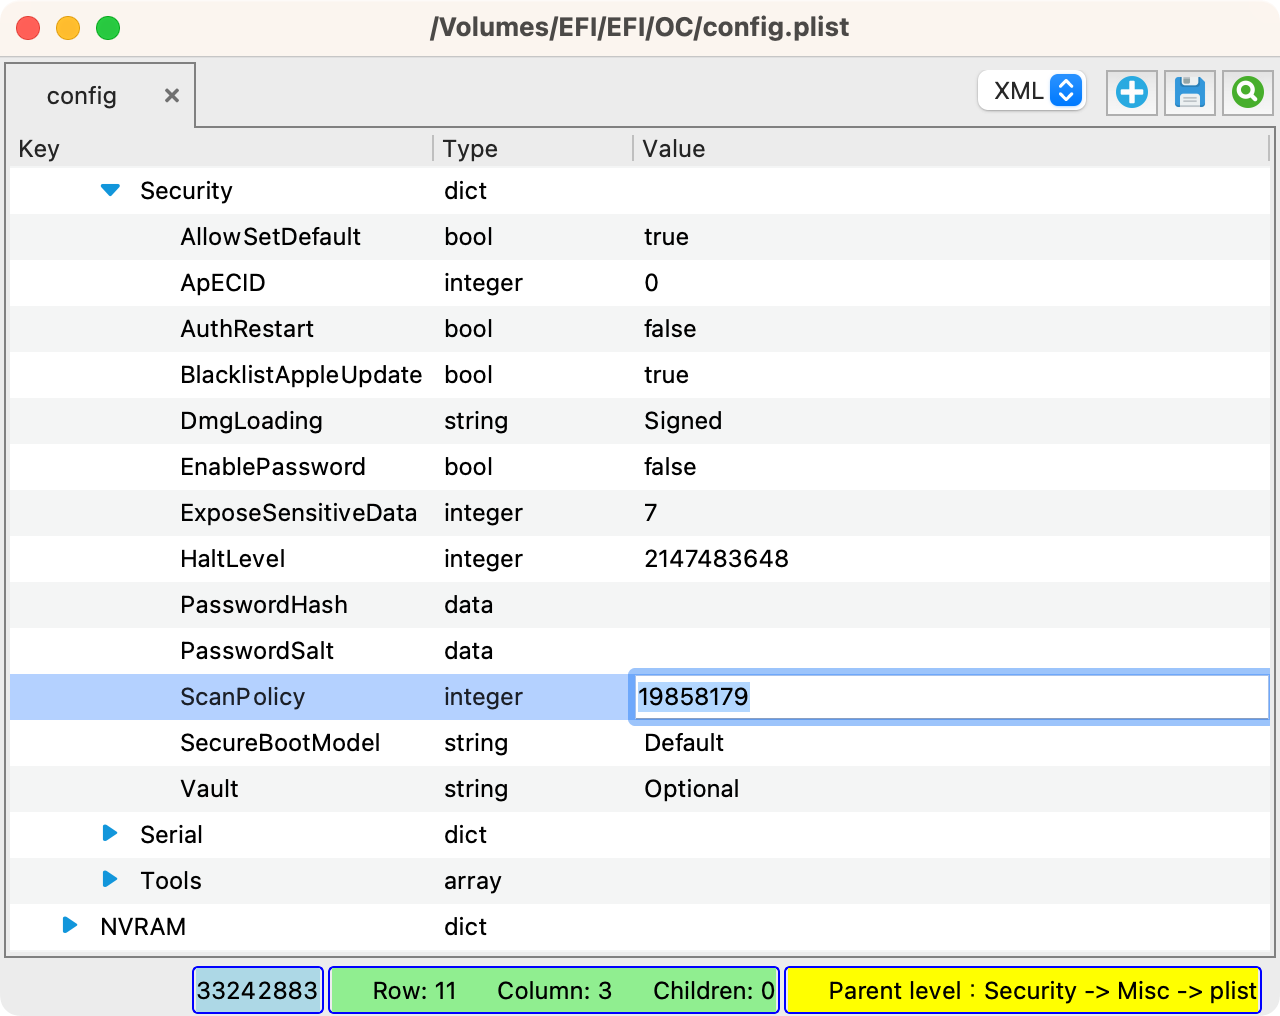
Task: Click AllowSetDefault value true
Action: tap(666, 237)
